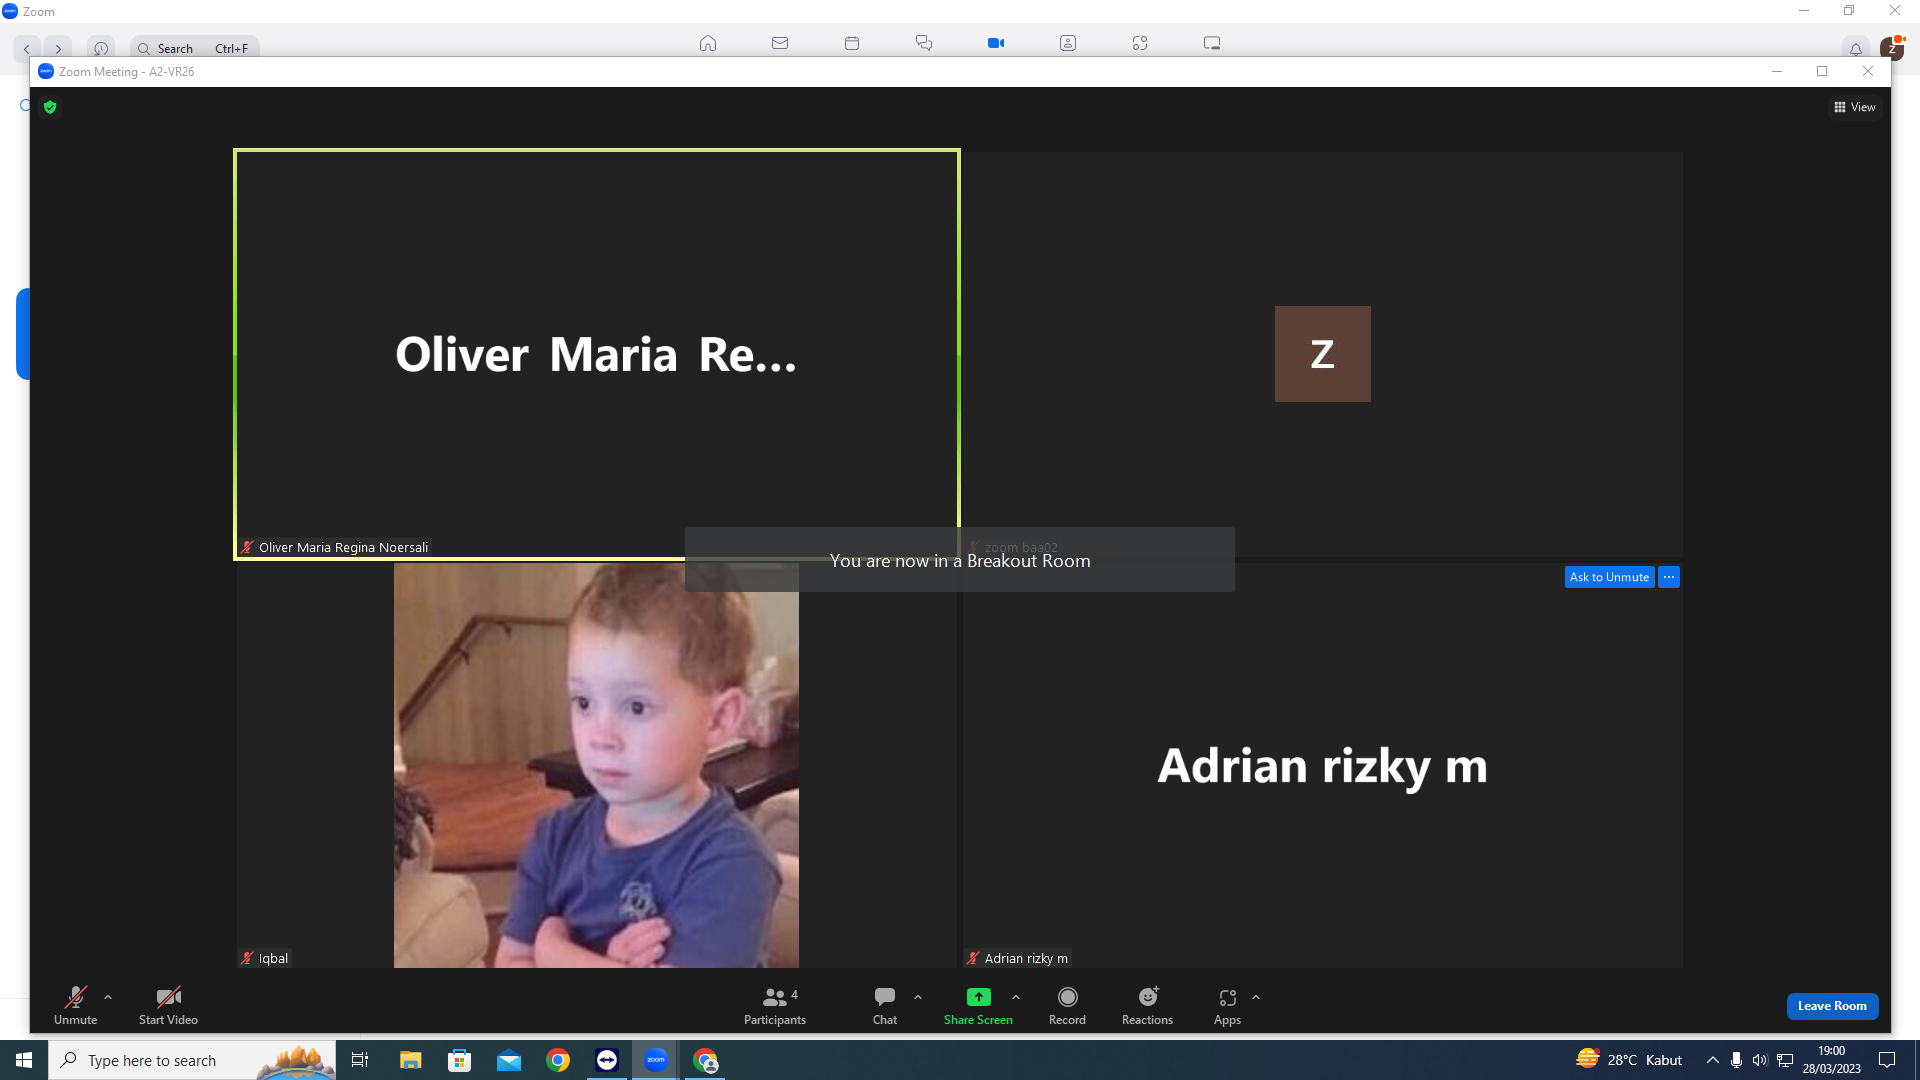Open profile avatar in Zoom main window
This screenshot has height=1080, width=1920.
pyautogui.click(x=1892, y=47)
